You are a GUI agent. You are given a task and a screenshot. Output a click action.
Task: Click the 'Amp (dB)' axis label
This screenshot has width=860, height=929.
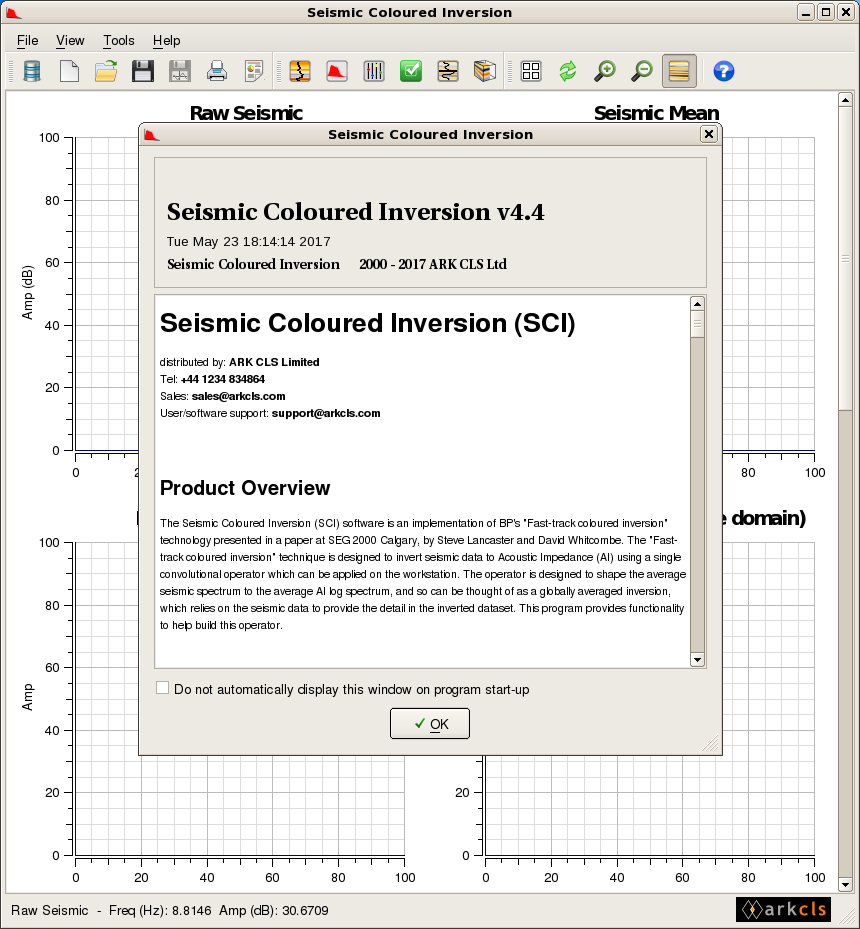tap(27, 293)
